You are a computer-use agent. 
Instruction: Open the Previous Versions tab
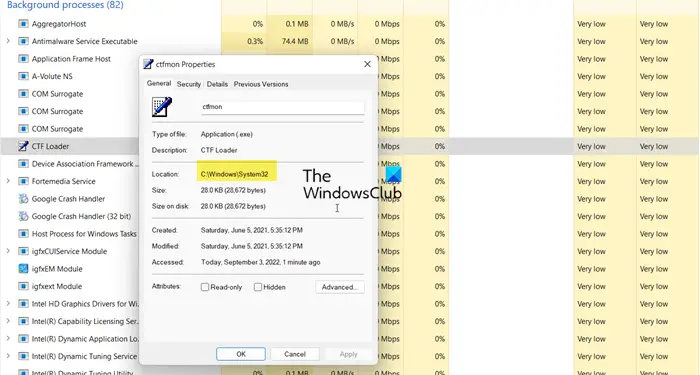pos(261,84)
